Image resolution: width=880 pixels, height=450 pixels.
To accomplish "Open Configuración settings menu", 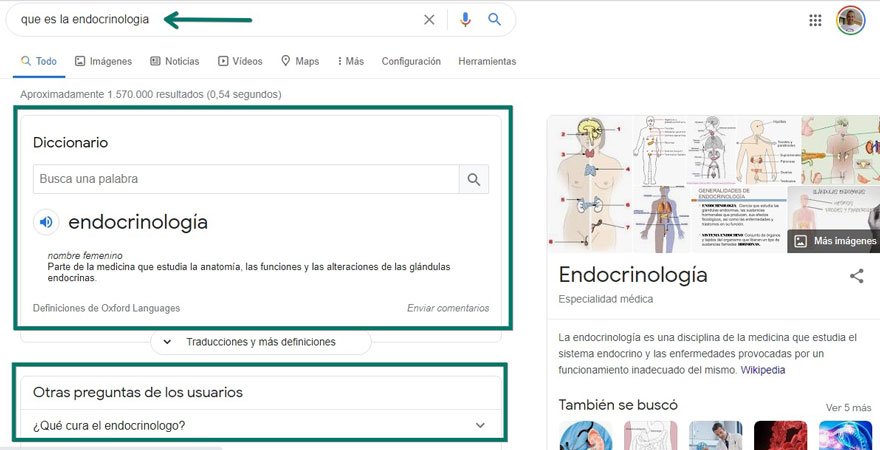I will coord(411,61).
